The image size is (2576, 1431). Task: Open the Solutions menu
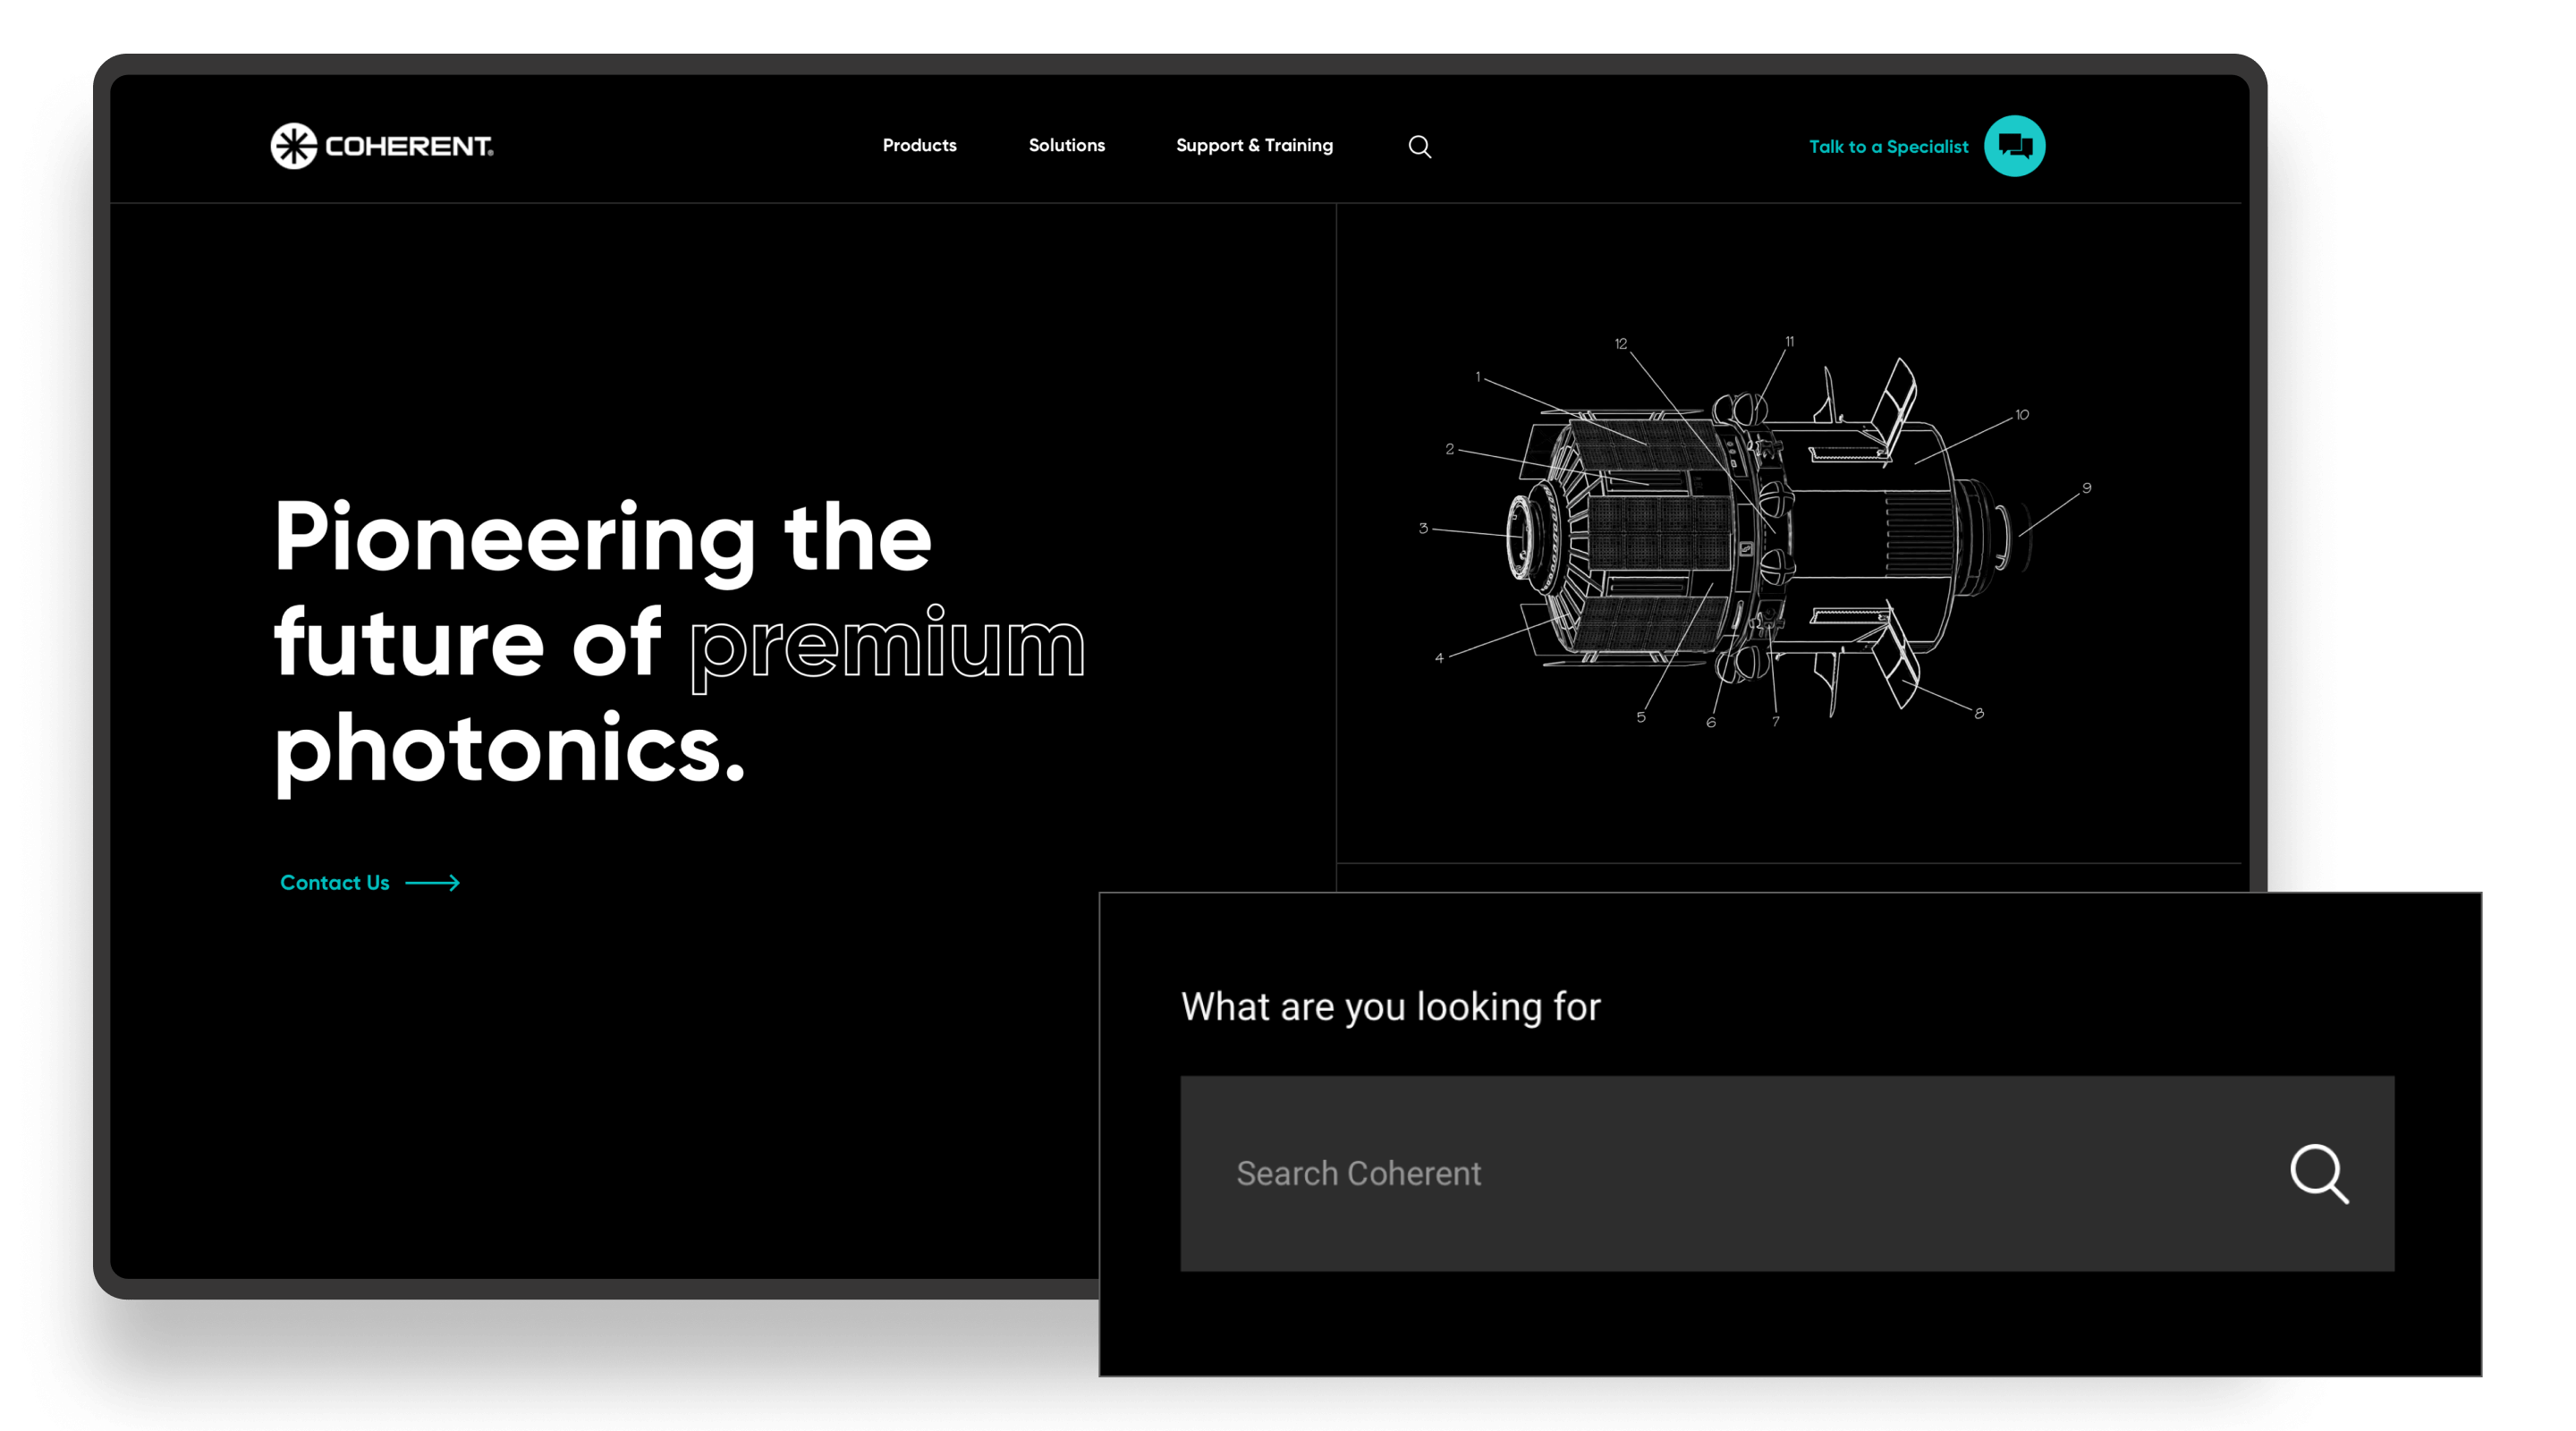point(1066,146)
